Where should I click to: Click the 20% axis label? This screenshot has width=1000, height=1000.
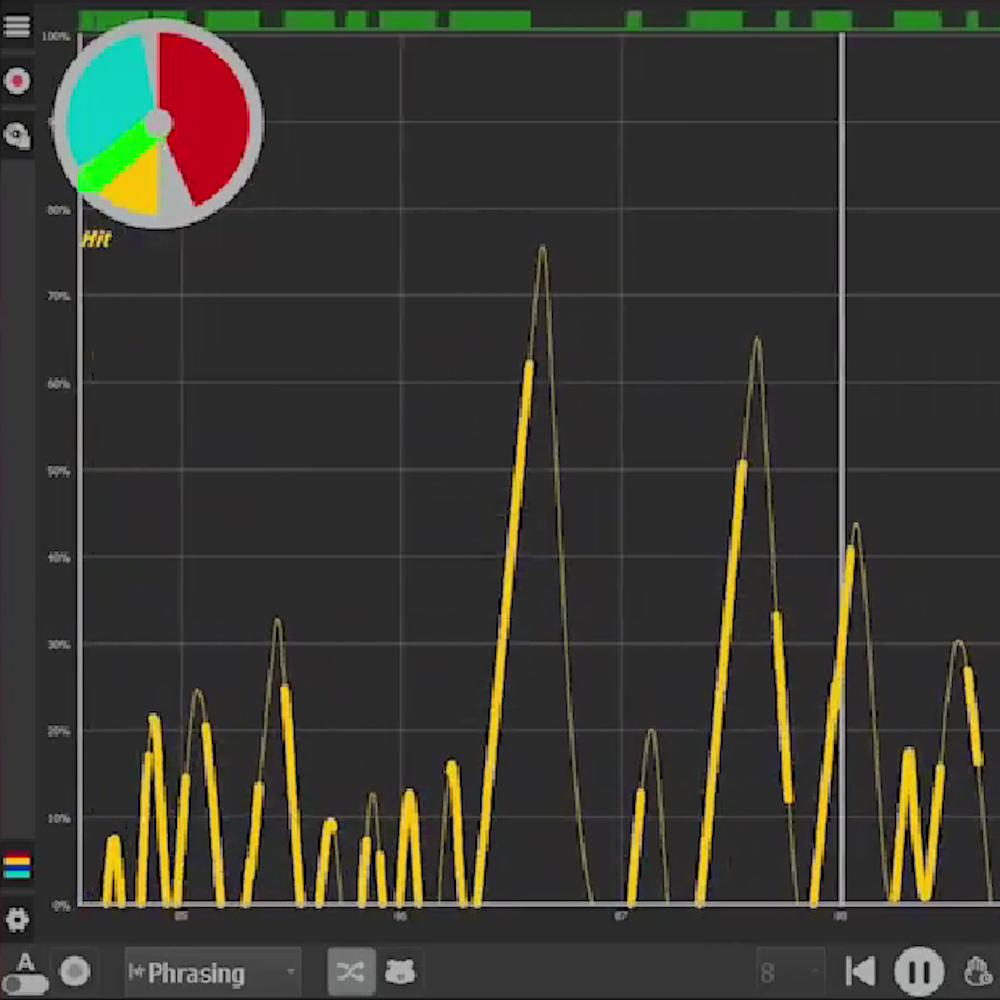click(x=58, y=732)
